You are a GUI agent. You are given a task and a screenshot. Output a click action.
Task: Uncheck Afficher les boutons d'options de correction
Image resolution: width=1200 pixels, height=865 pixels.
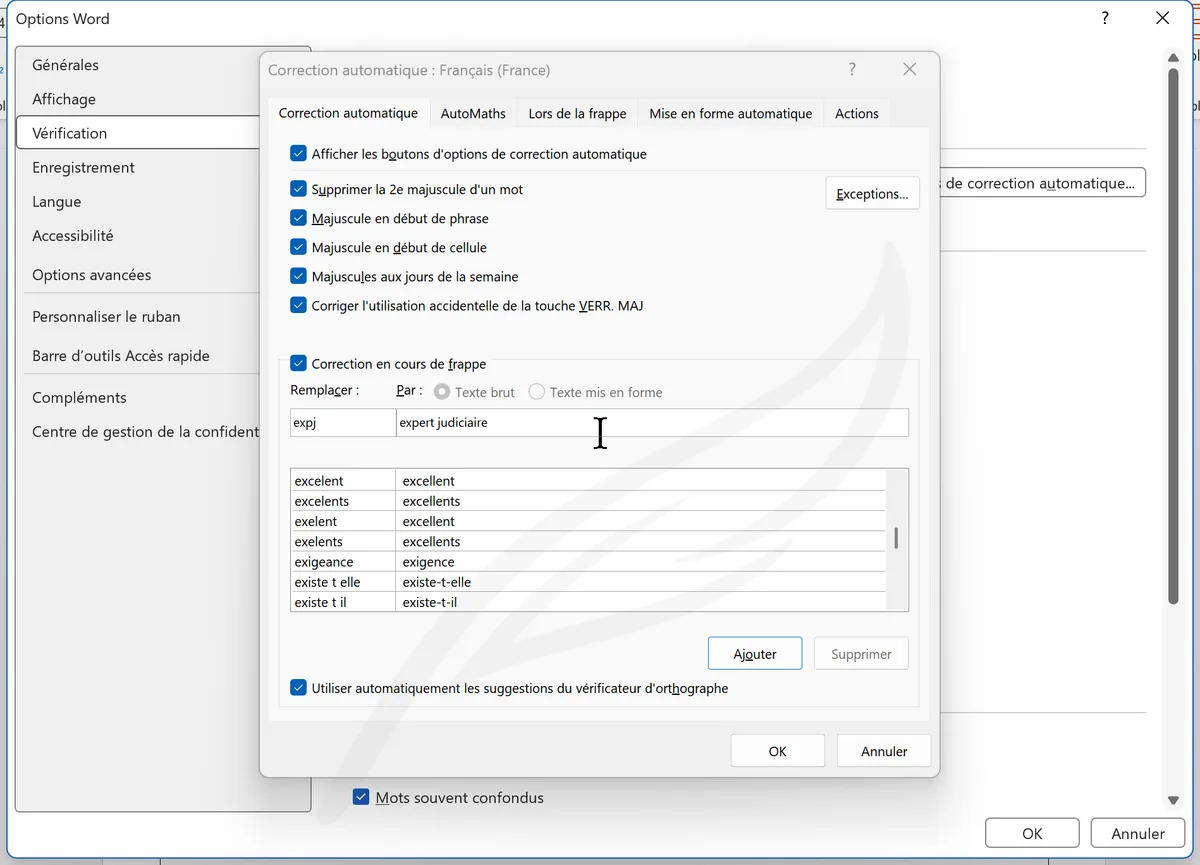(x=298, y=154)
